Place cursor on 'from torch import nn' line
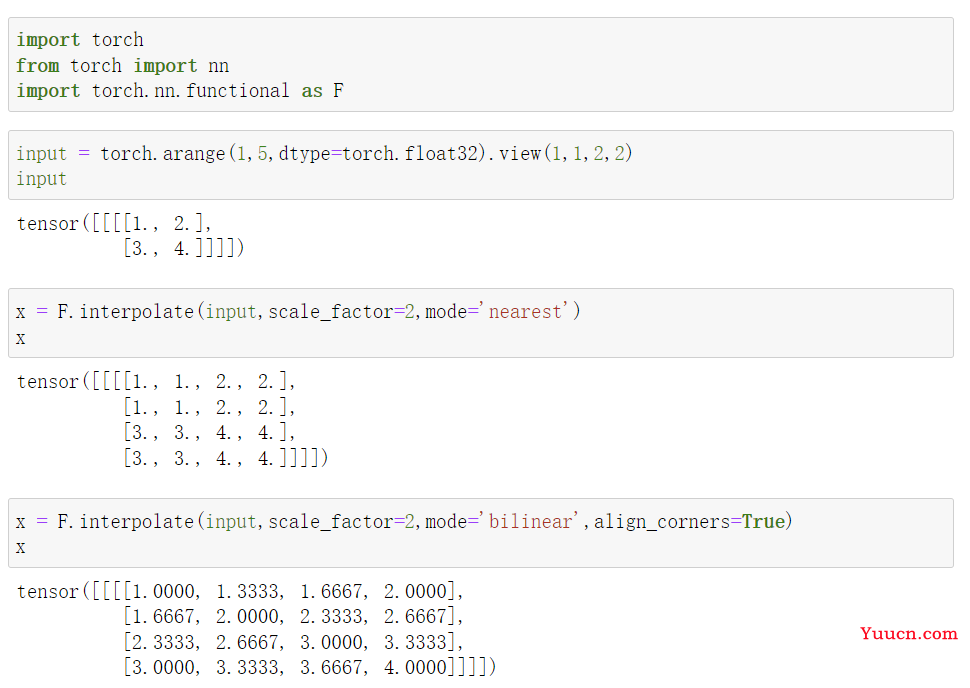The image size is (970, 688). click(122, 66)
